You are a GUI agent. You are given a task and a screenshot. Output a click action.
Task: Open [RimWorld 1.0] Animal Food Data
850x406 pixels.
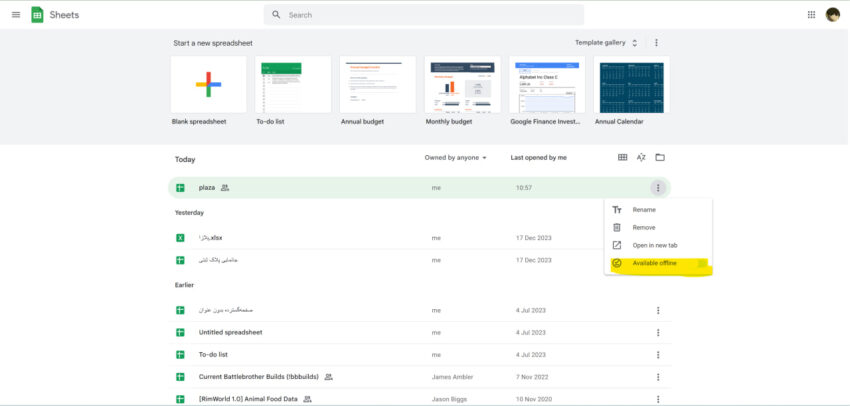coord(420,399)
